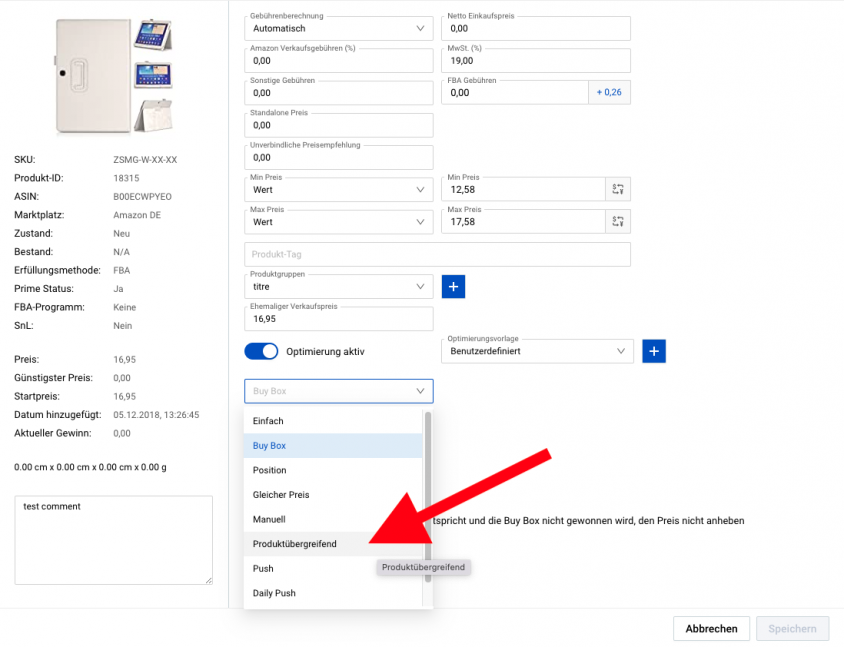Viewport: 844px width, 647px height.
Task: Expand the Produktgruppen dropdown
Action: [339, 286]
